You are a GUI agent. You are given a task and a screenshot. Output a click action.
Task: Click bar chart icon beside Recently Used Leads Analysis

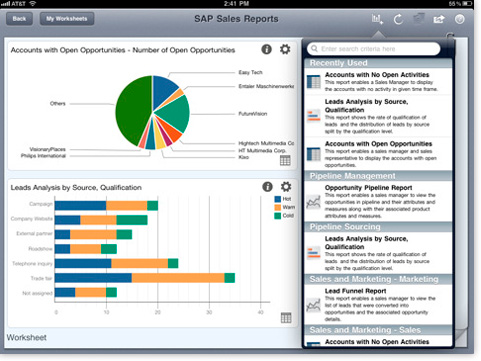point(314,116)
